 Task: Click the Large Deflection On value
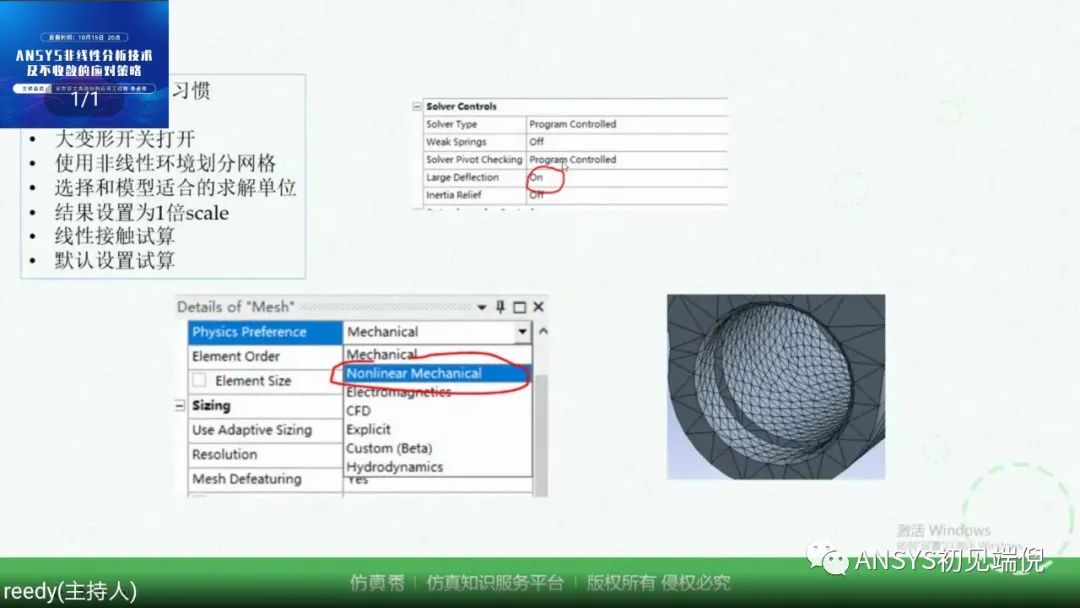[x=536, y=177]
